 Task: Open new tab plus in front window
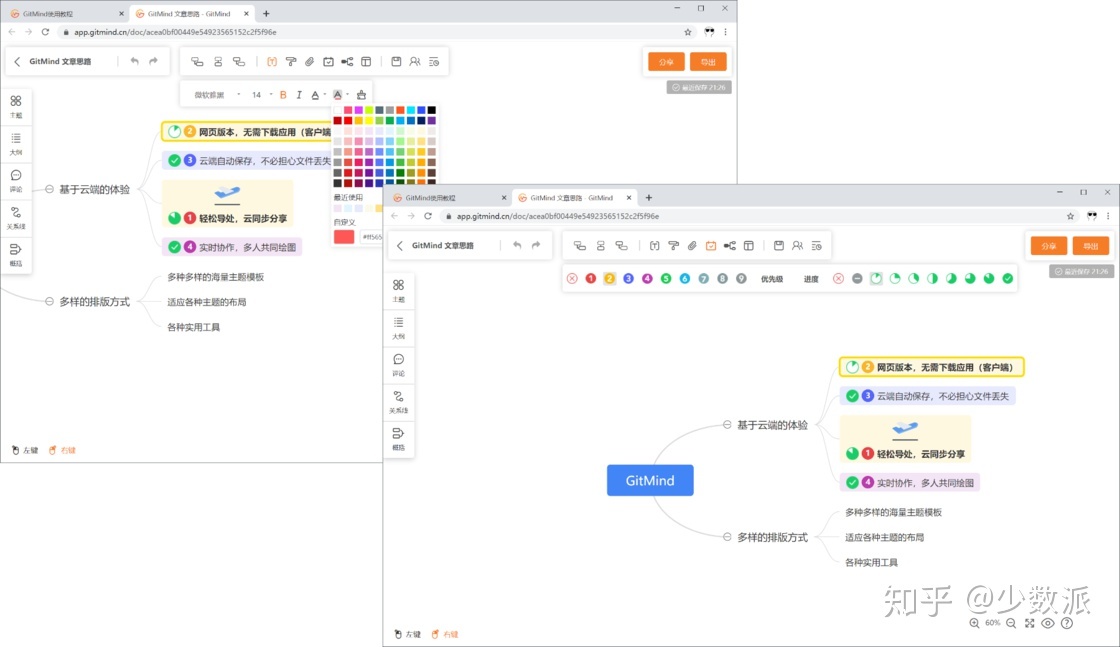click(649, 198)
